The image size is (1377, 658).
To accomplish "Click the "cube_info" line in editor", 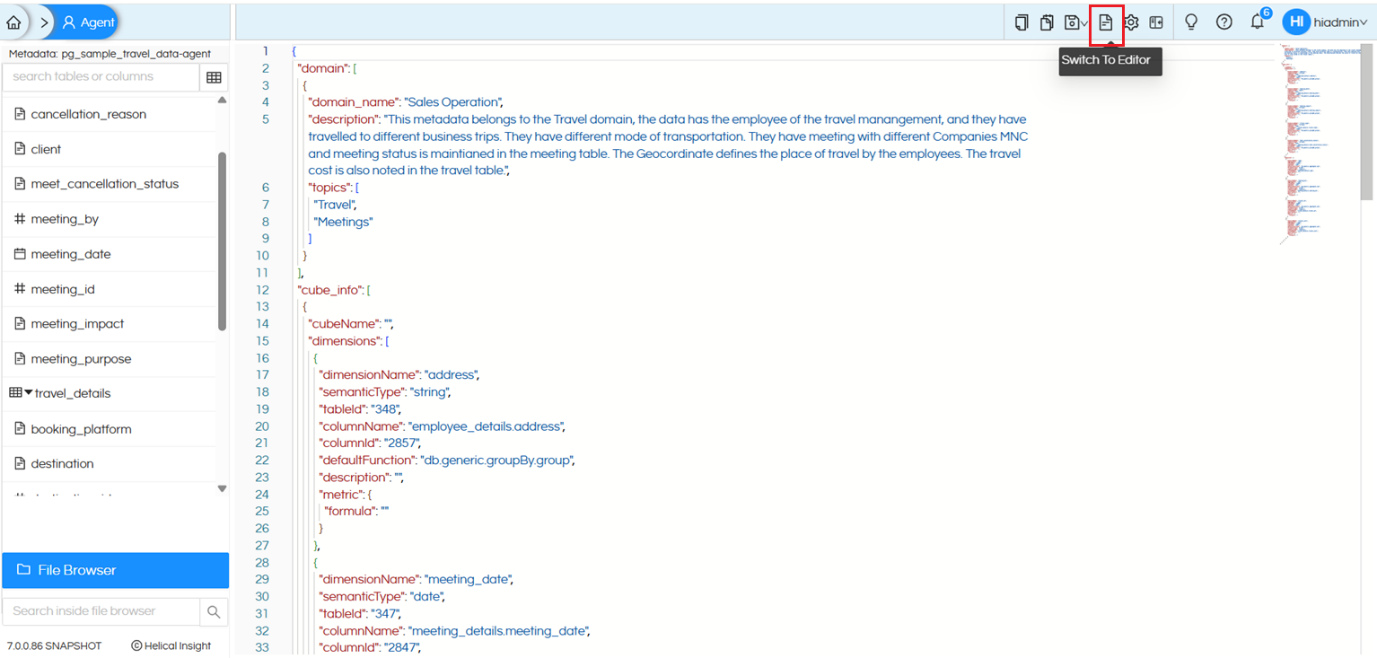I will (x=334, y=290).
